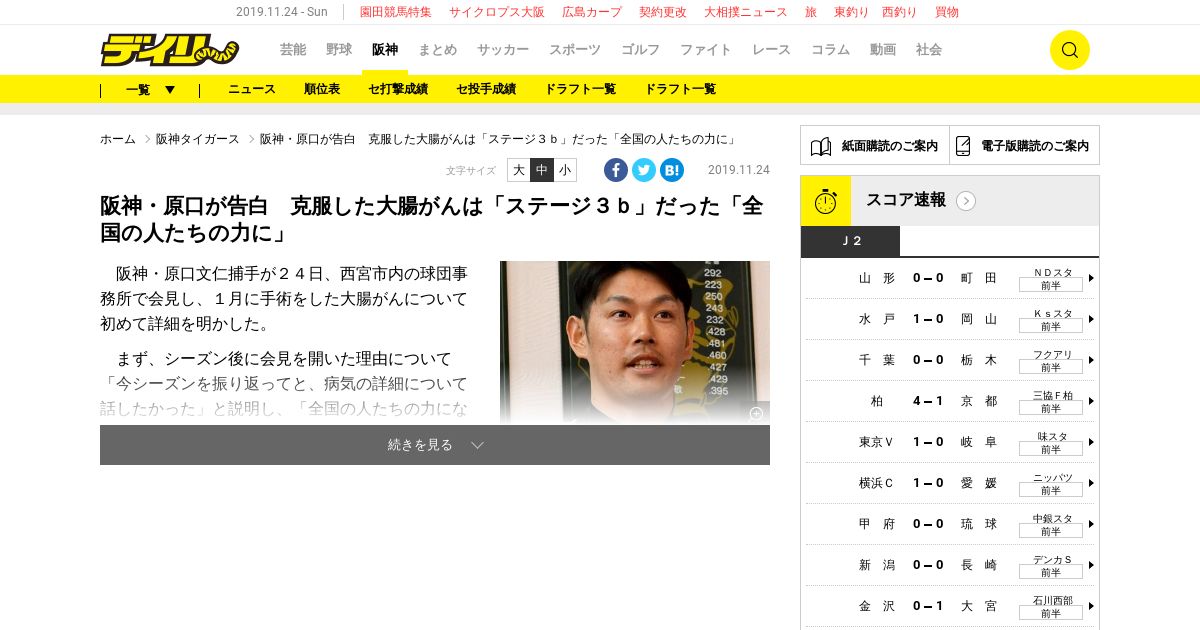1200x630 pixels.
Task: Open 順位表 in the yellow submenu
Action: pyautogui.click(x=322, y=89)
